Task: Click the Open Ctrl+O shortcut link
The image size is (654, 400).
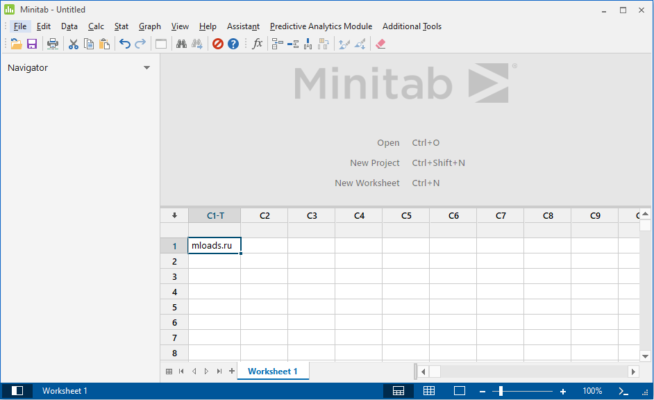Action: (x=408, y=143)
